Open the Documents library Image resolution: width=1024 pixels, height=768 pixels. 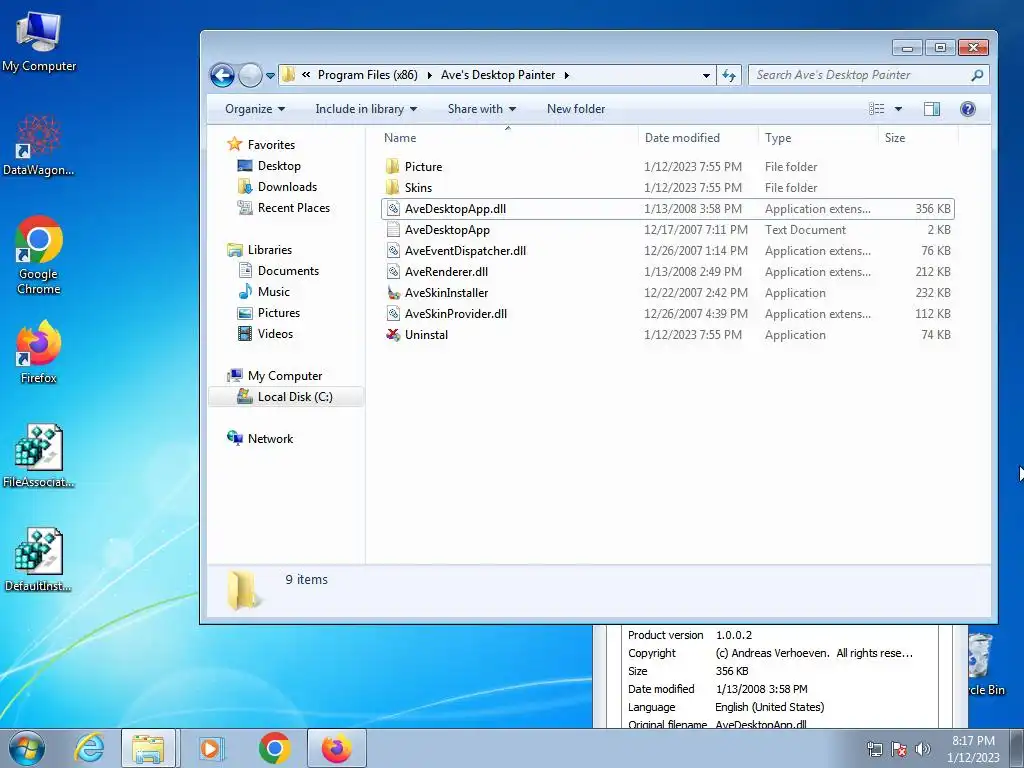288,270
